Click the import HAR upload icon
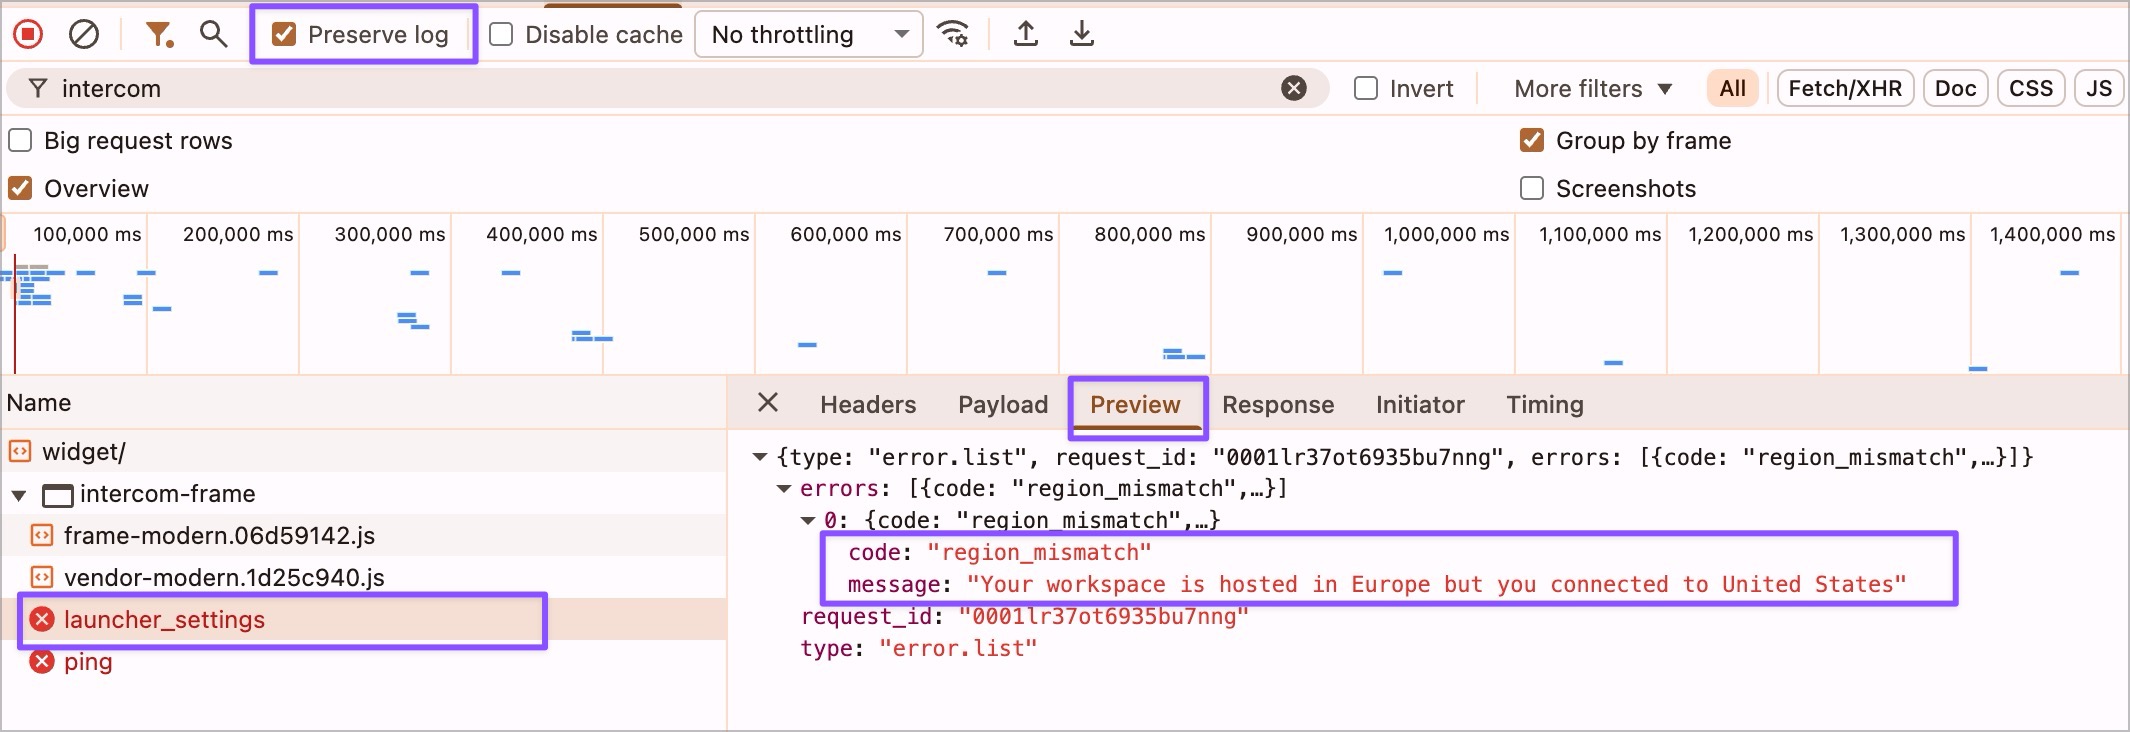This screenshot has width=2130, height=732. point(1025,35)
